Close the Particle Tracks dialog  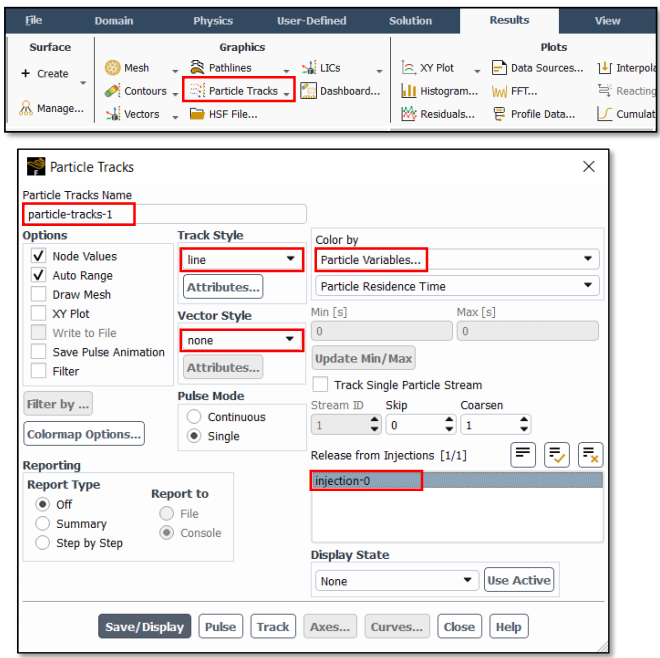(588, 167)
